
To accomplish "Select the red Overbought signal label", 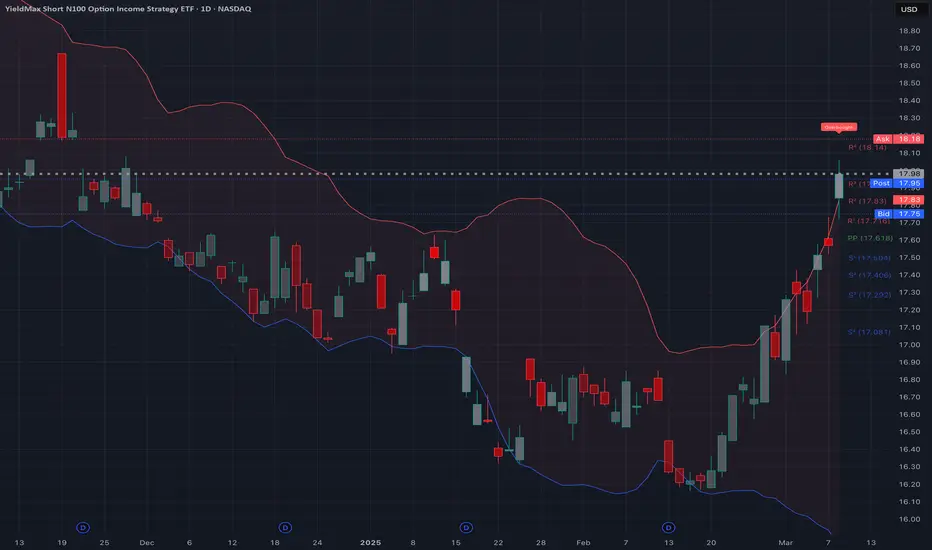I will pos(839,127).
